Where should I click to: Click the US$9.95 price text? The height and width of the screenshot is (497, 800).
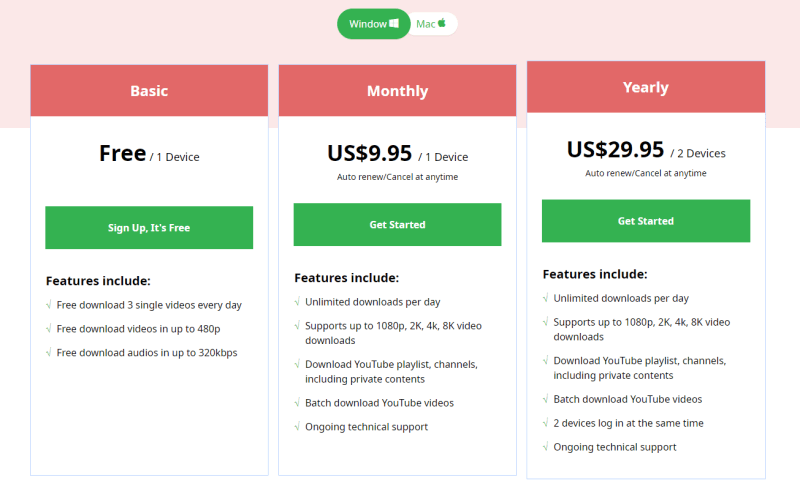(369, 154)
